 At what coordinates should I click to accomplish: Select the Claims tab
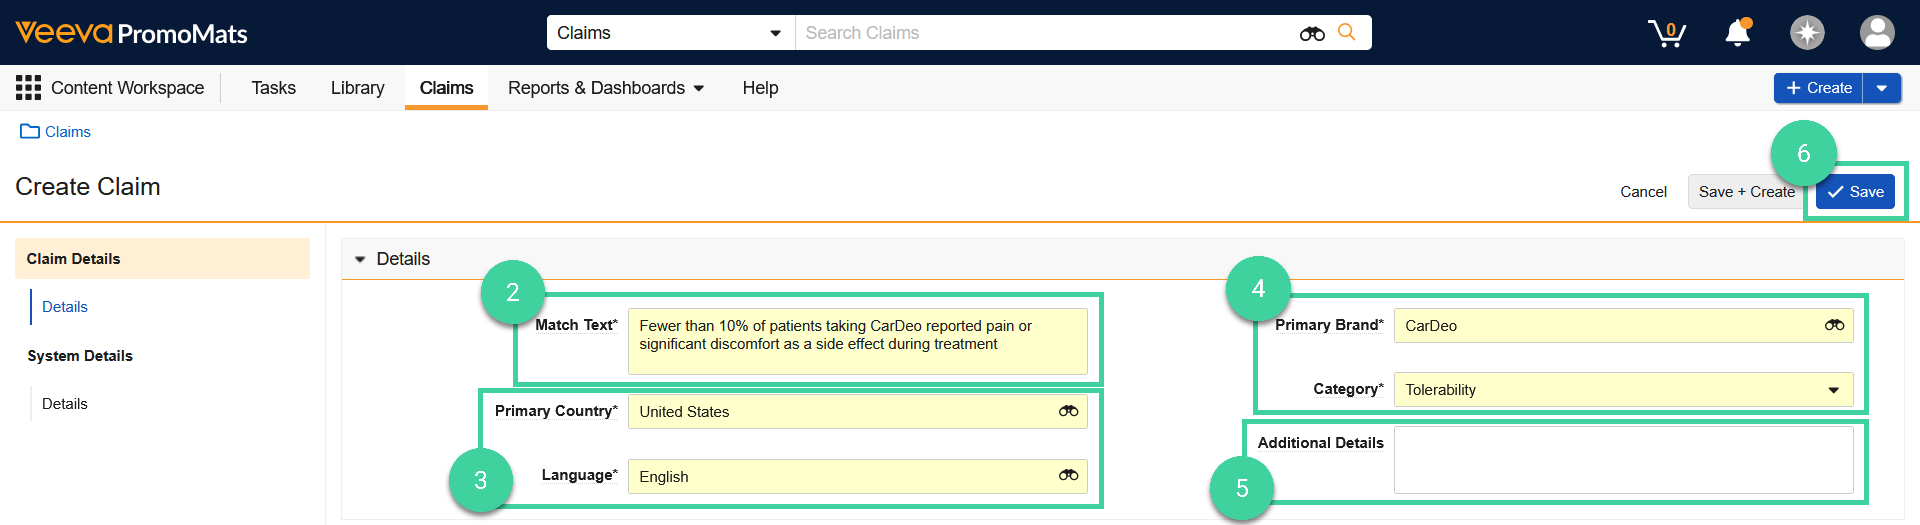point(446,88)
